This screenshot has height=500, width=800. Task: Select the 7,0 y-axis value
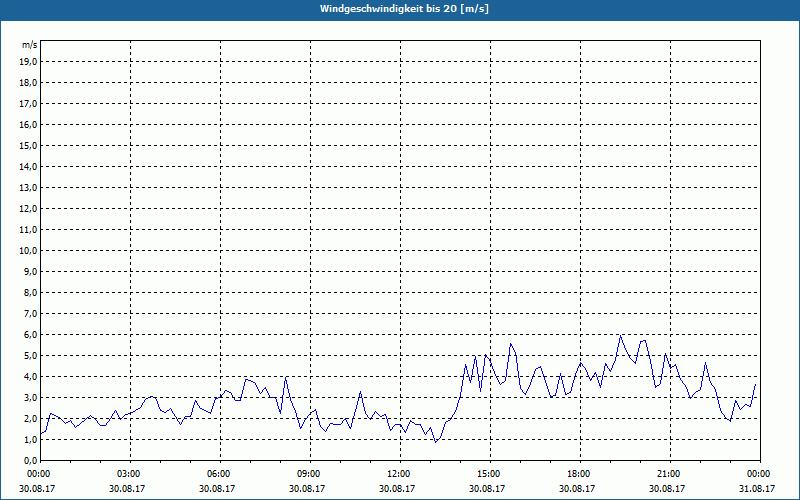click(31, 313)
